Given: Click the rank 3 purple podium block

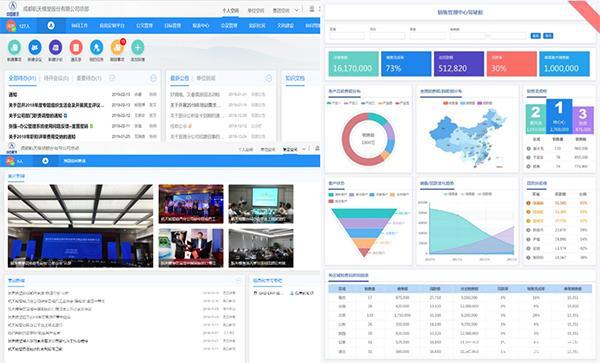Looking at the screenshot, I should tap(583, 120).
